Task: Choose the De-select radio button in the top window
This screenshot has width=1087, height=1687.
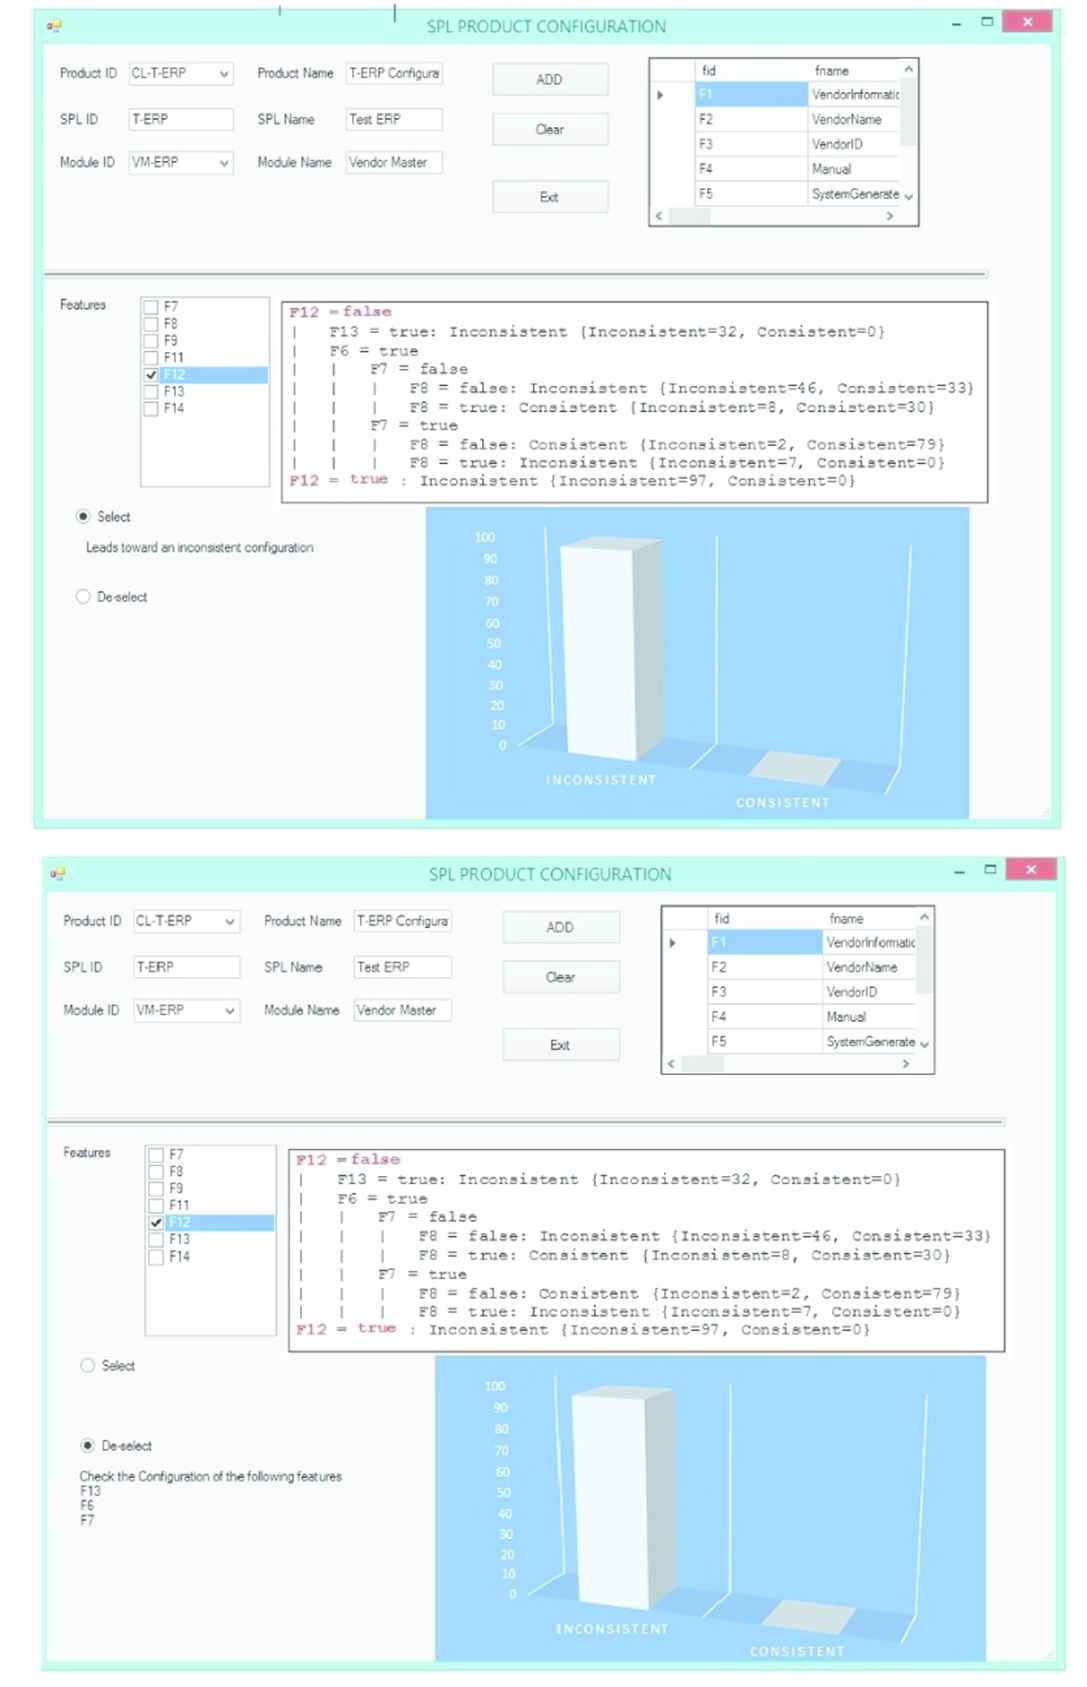Action: tap(83, 597)
